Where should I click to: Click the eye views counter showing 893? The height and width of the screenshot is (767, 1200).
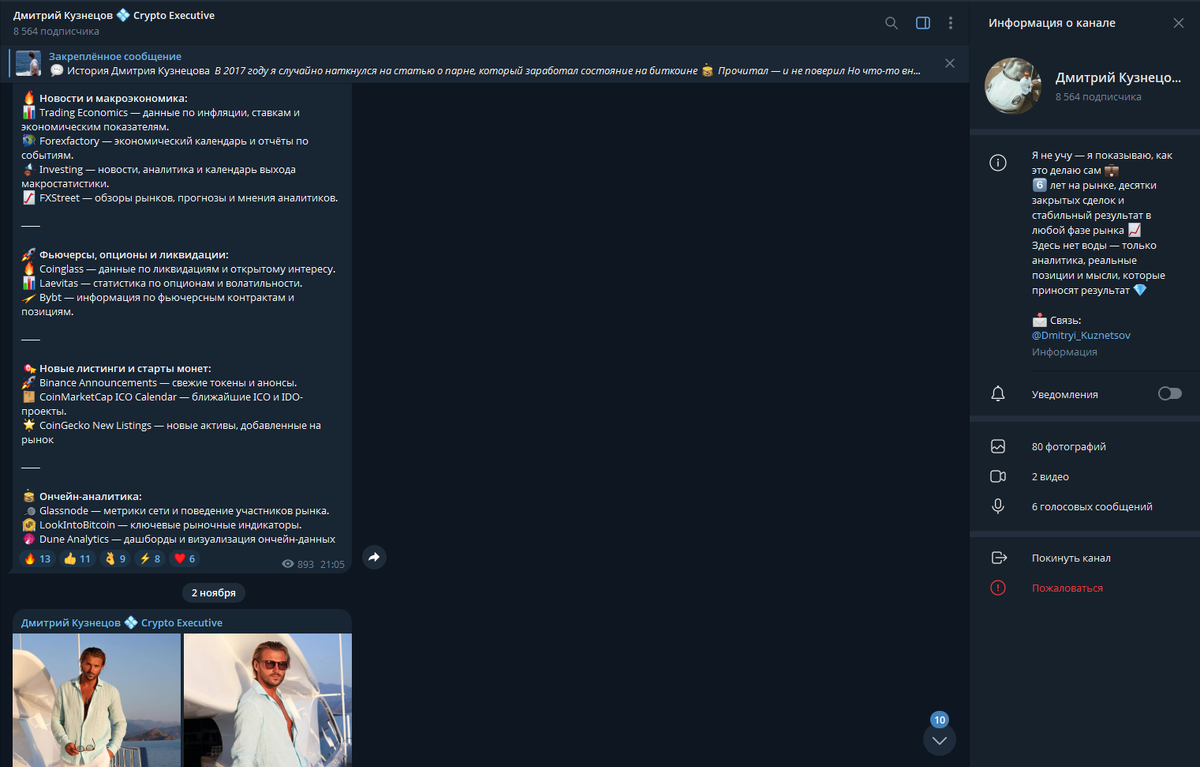(x=298, y=564)
